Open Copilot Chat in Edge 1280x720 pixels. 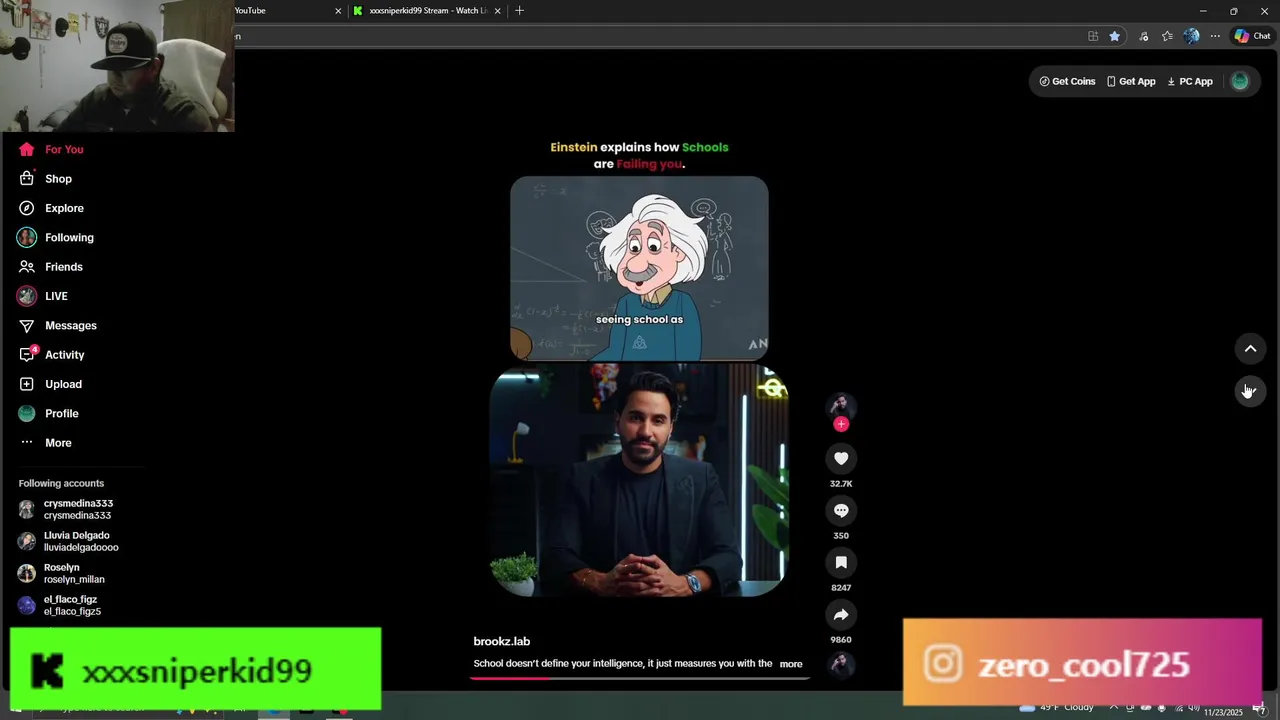(x=1252, y=36)
